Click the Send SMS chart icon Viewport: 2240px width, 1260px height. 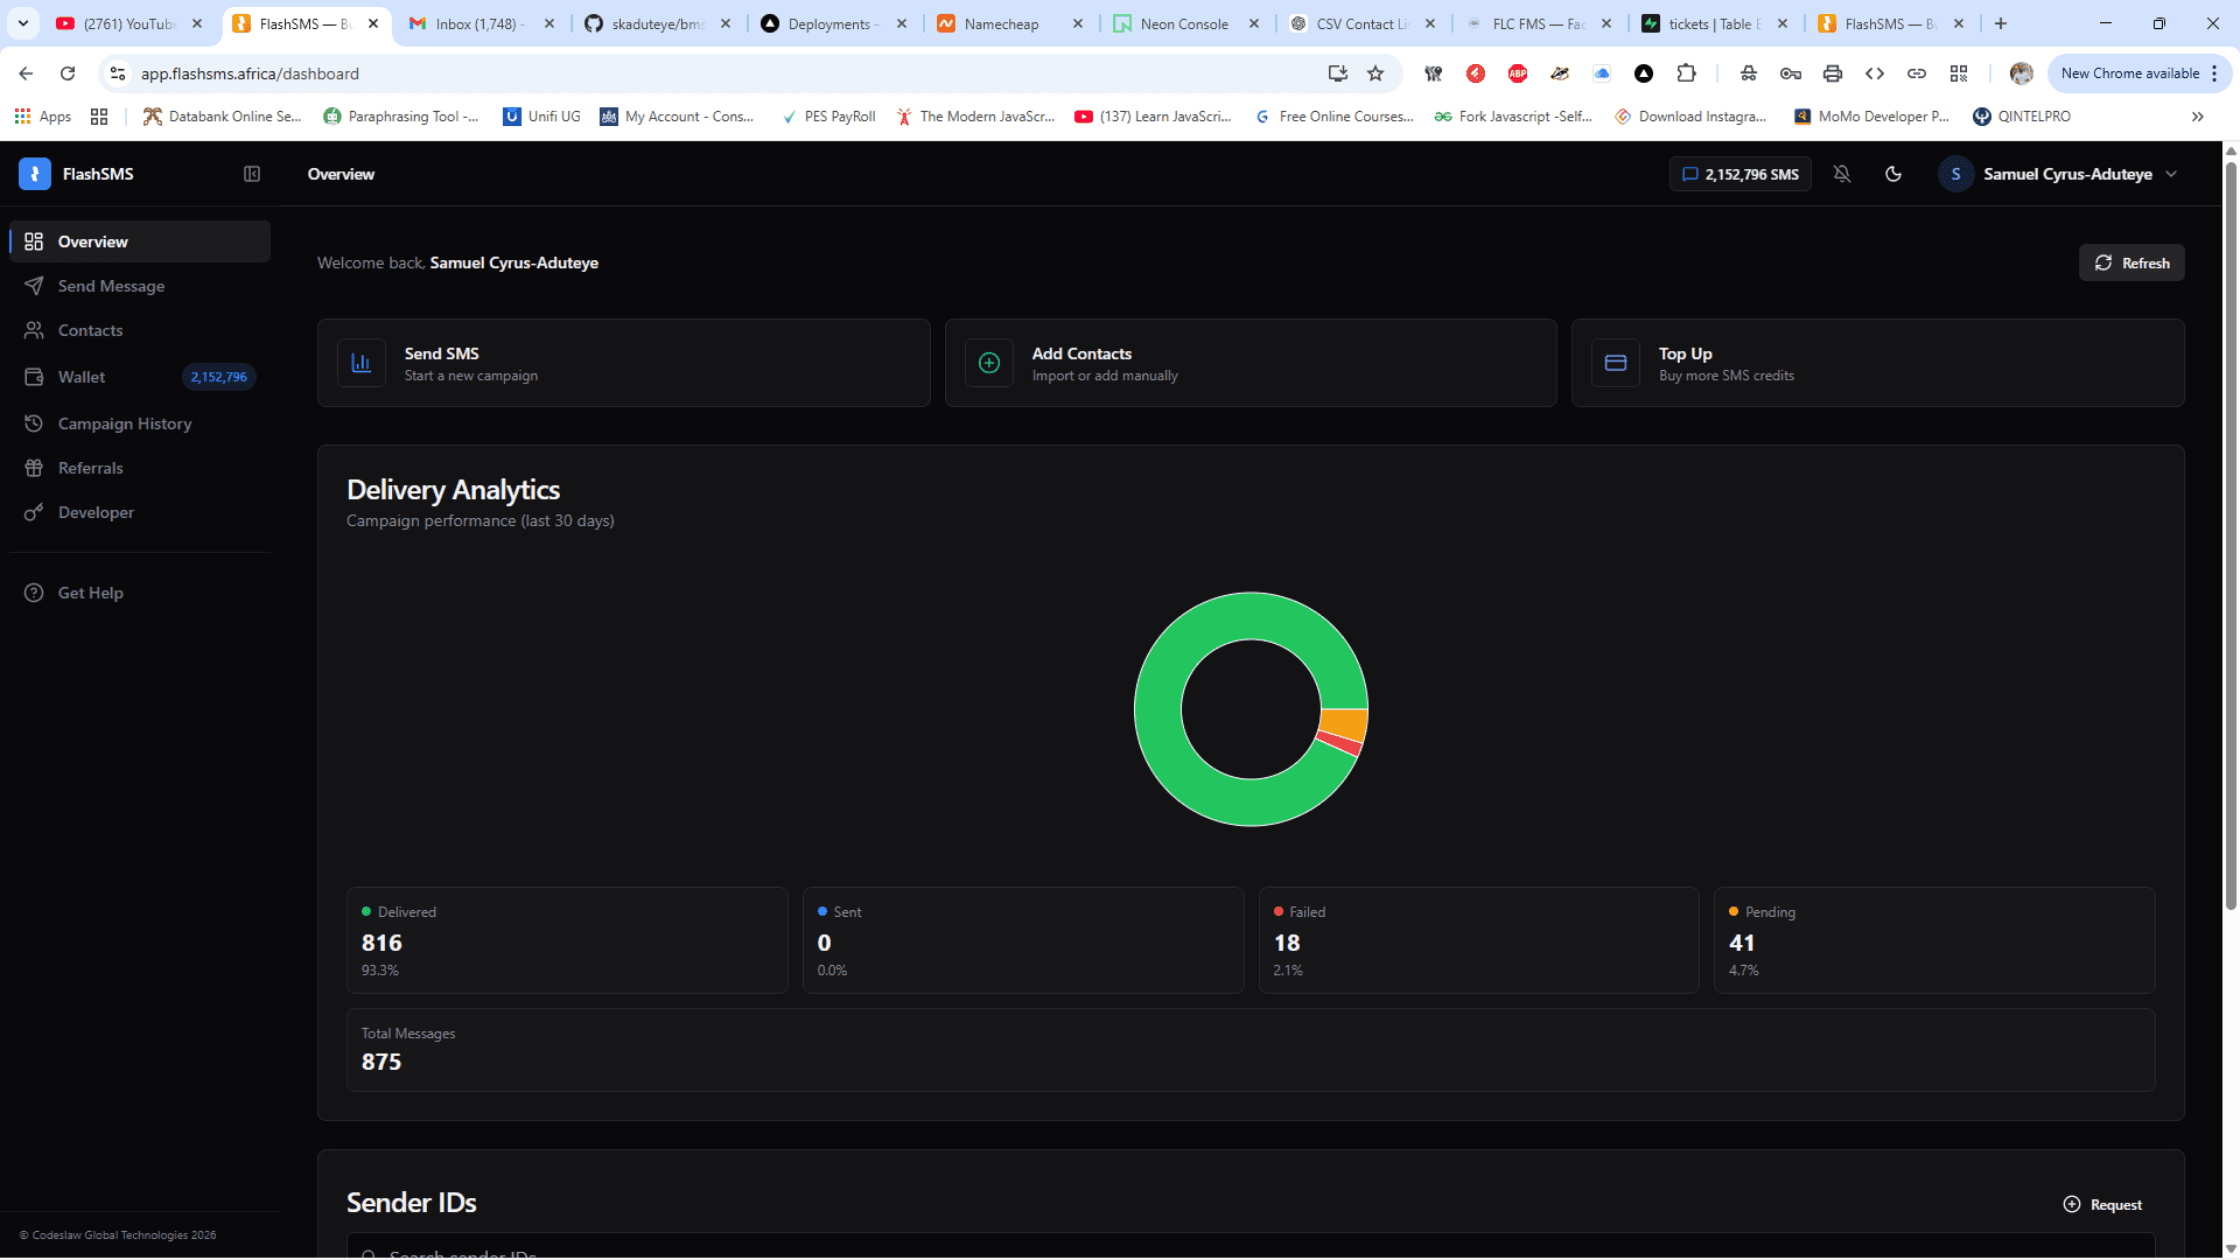pos(361,363)
